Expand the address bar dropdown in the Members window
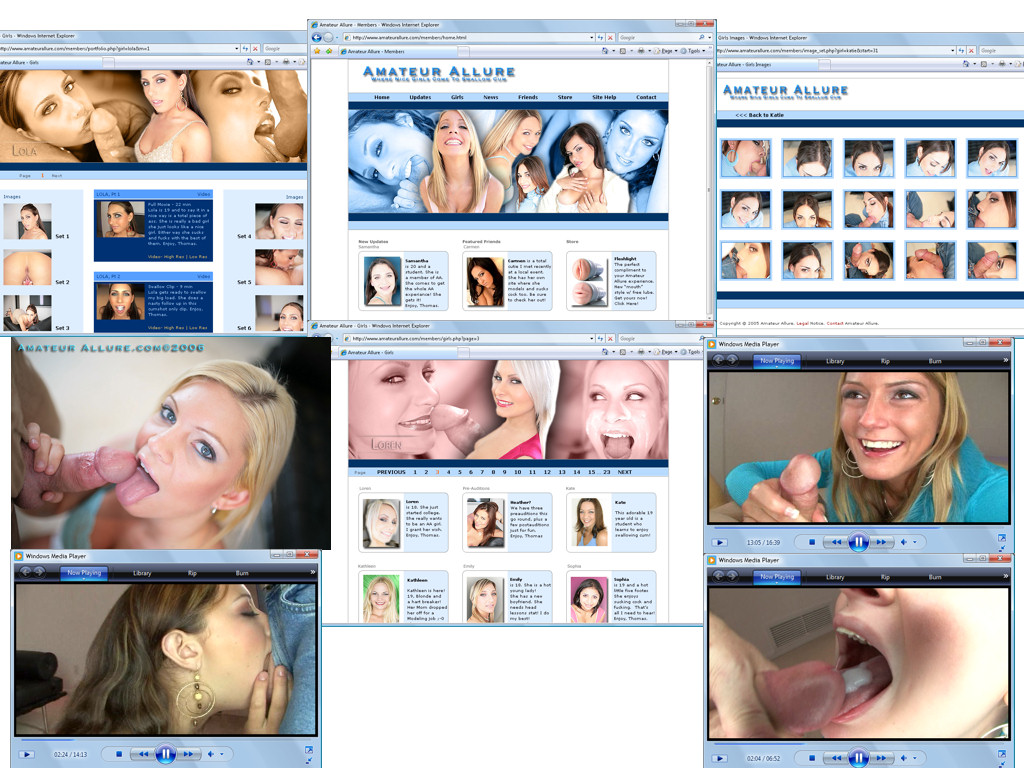This screenshot has height=768, width=1024. click(x=591, y=38)
